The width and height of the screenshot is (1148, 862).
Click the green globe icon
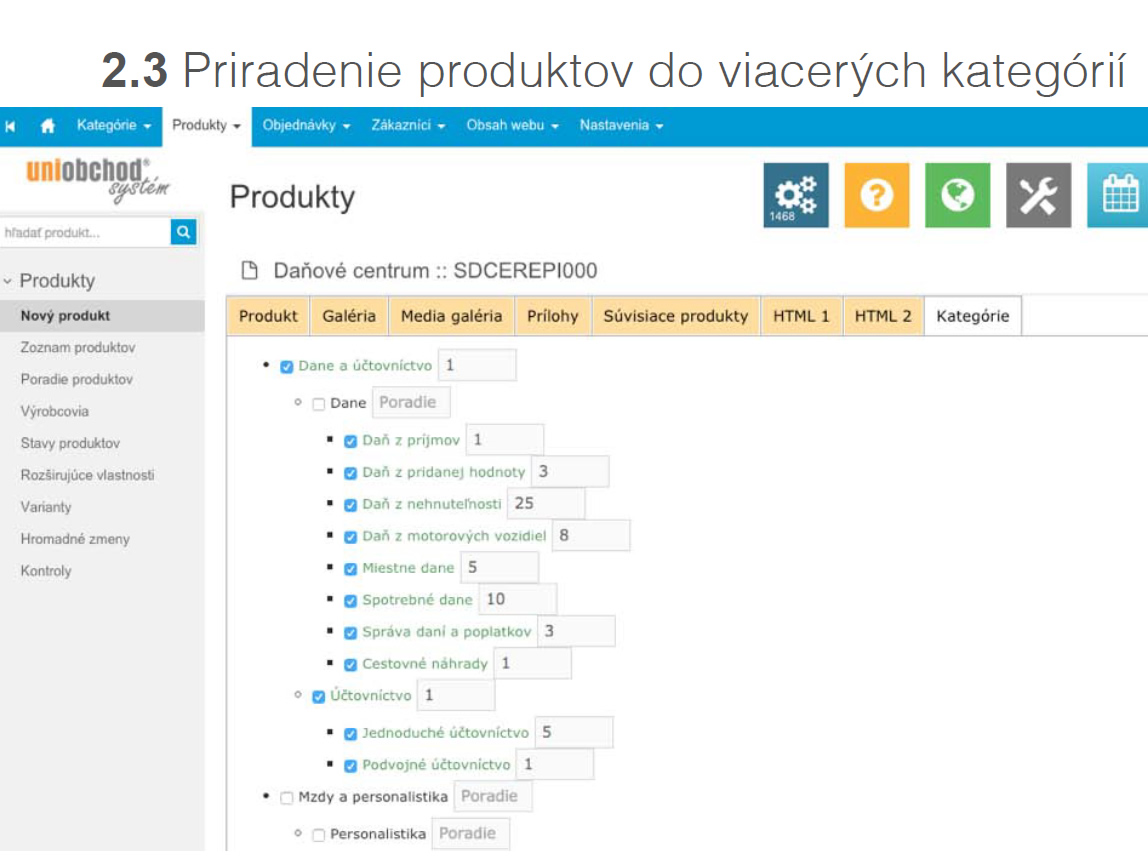click(x=957, y=195)
